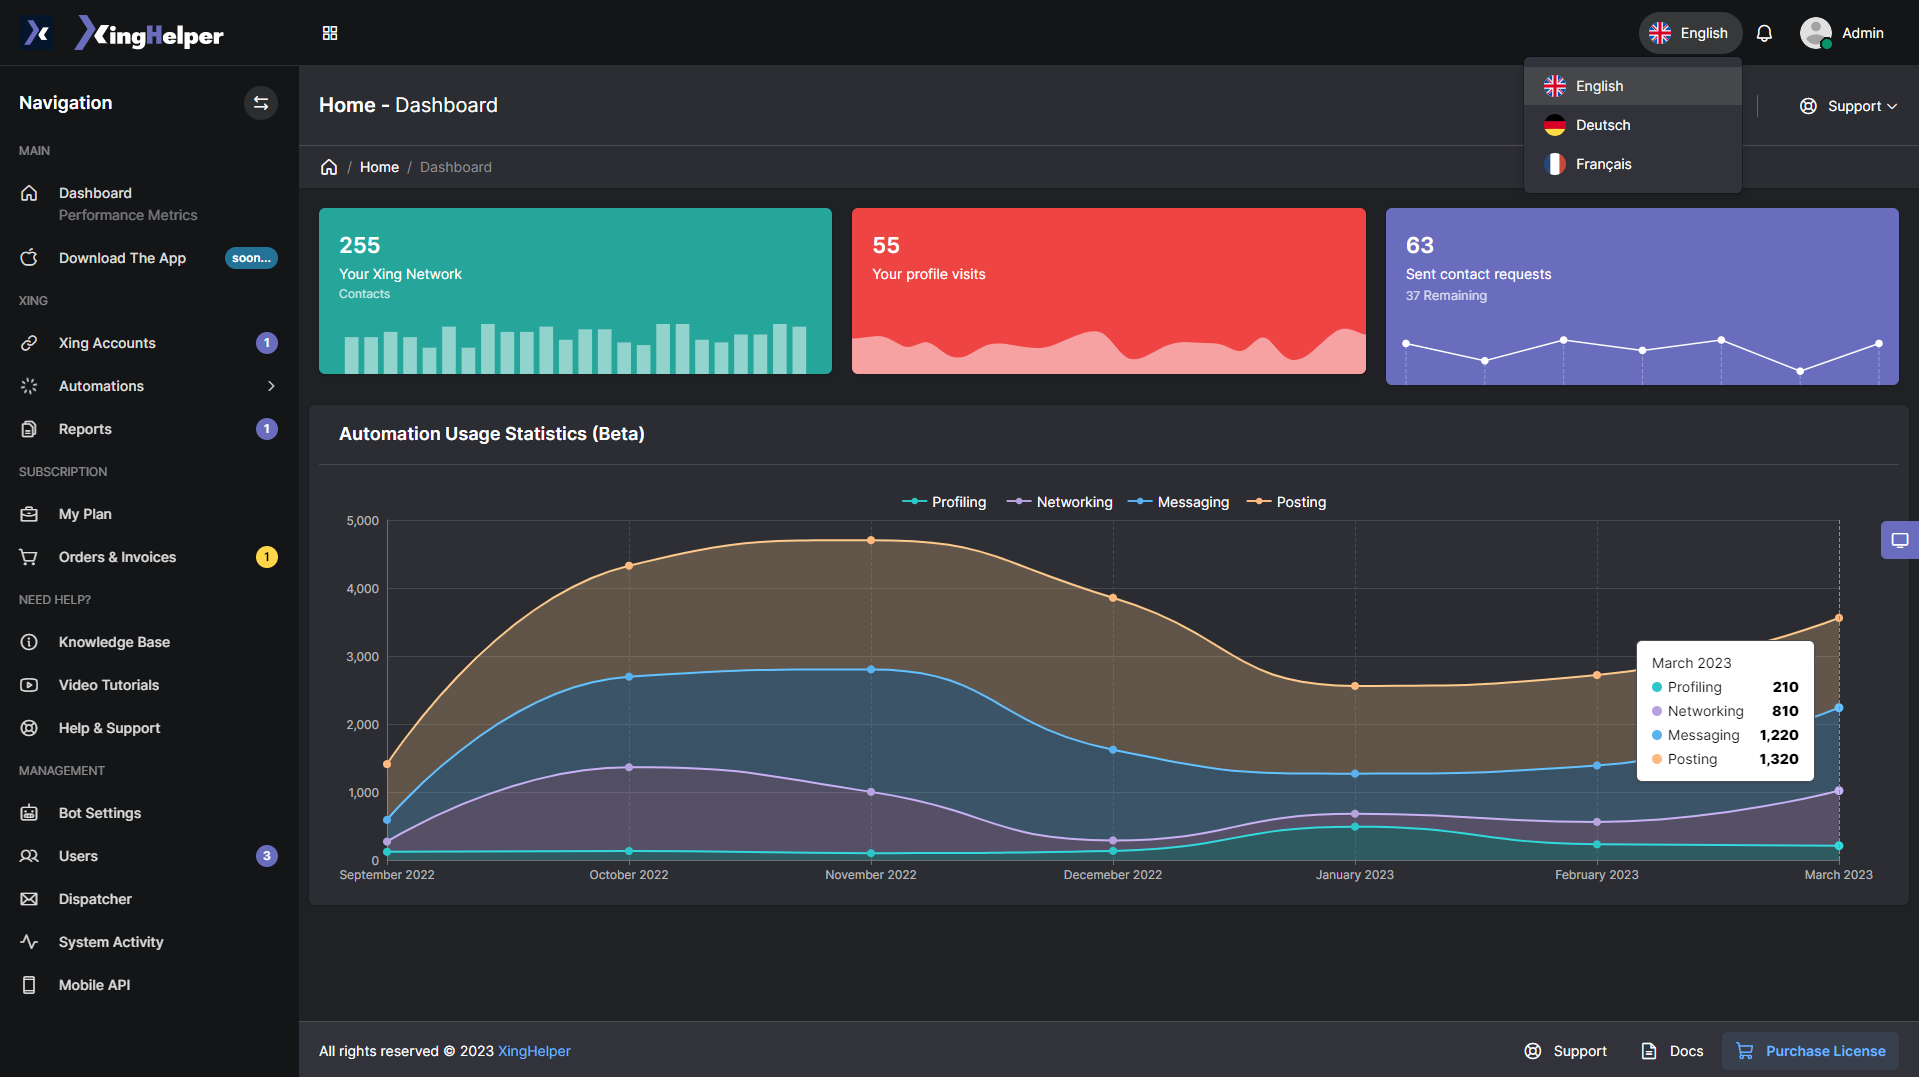This screenshot has width=1919, height=1077.
Task: Click the soon... badge on Download The App
Action: (x=251, y=258)
